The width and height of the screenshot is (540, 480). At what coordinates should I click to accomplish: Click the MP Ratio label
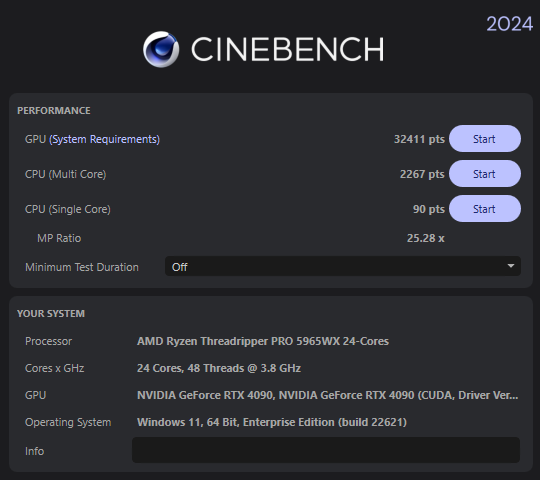coord(59,238)
